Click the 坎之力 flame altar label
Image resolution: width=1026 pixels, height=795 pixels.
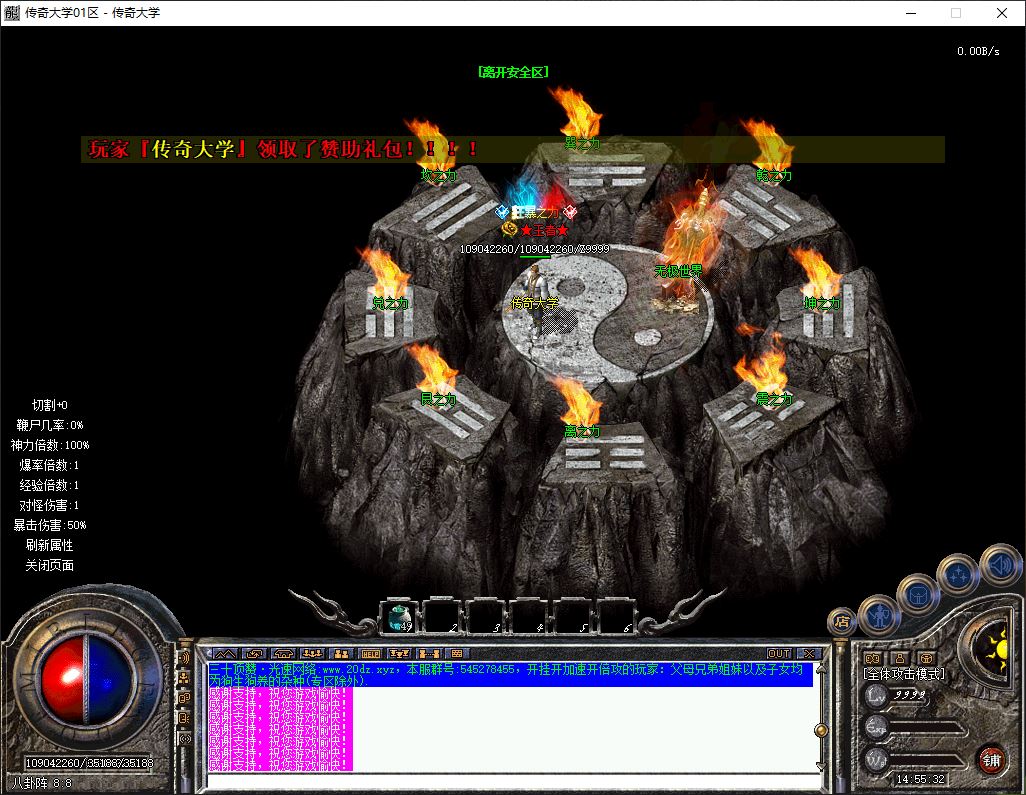click(438, 175)
